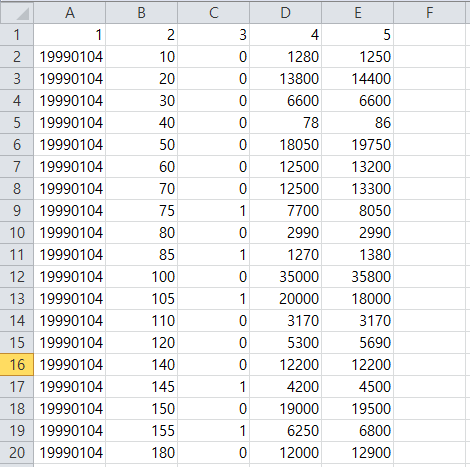470x467 pixels.
Task: Click cell B16 with value 140
Action: [x=142, y=365]
